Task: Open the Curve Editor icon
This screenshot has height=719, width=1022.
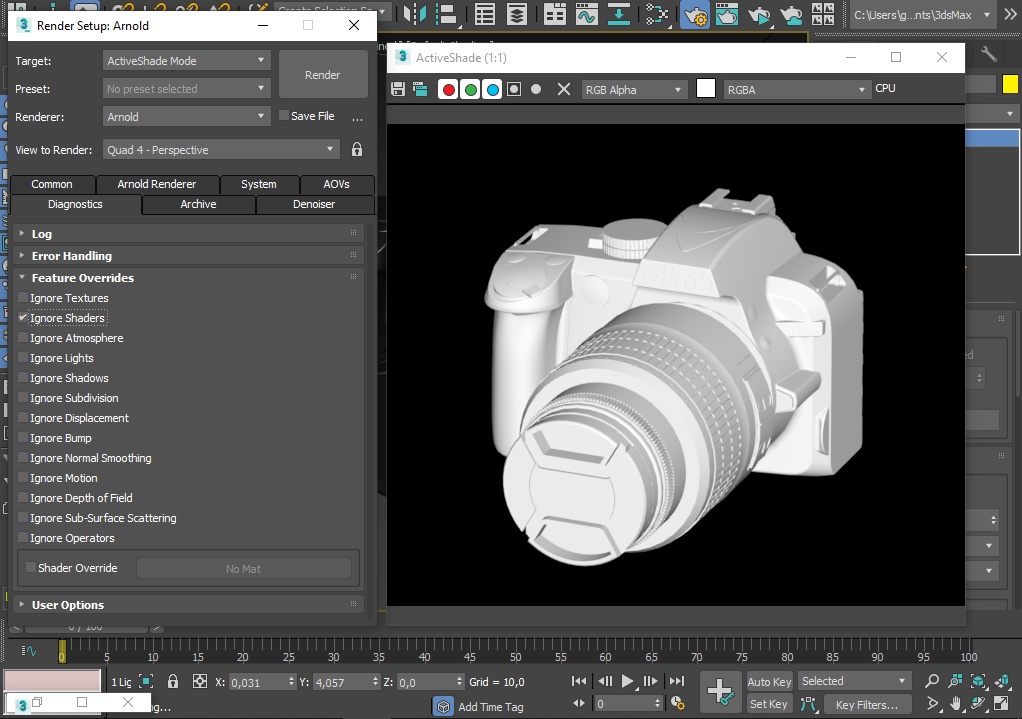Action: 587,14
